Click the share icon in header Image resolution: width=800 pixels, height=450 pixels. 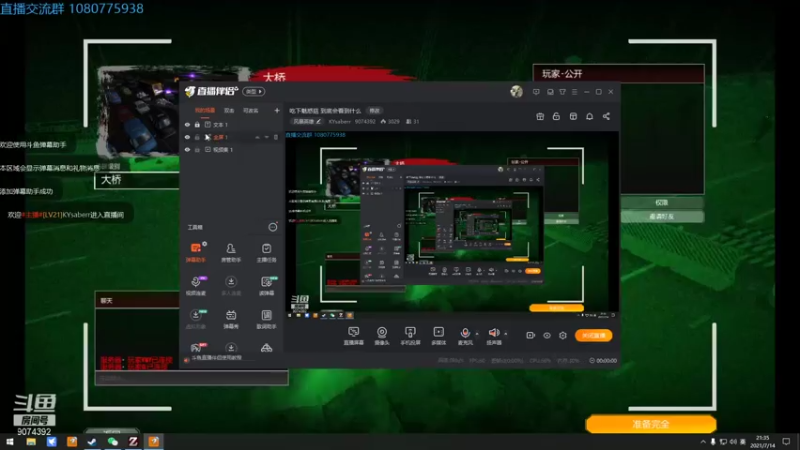pos(606,116)
